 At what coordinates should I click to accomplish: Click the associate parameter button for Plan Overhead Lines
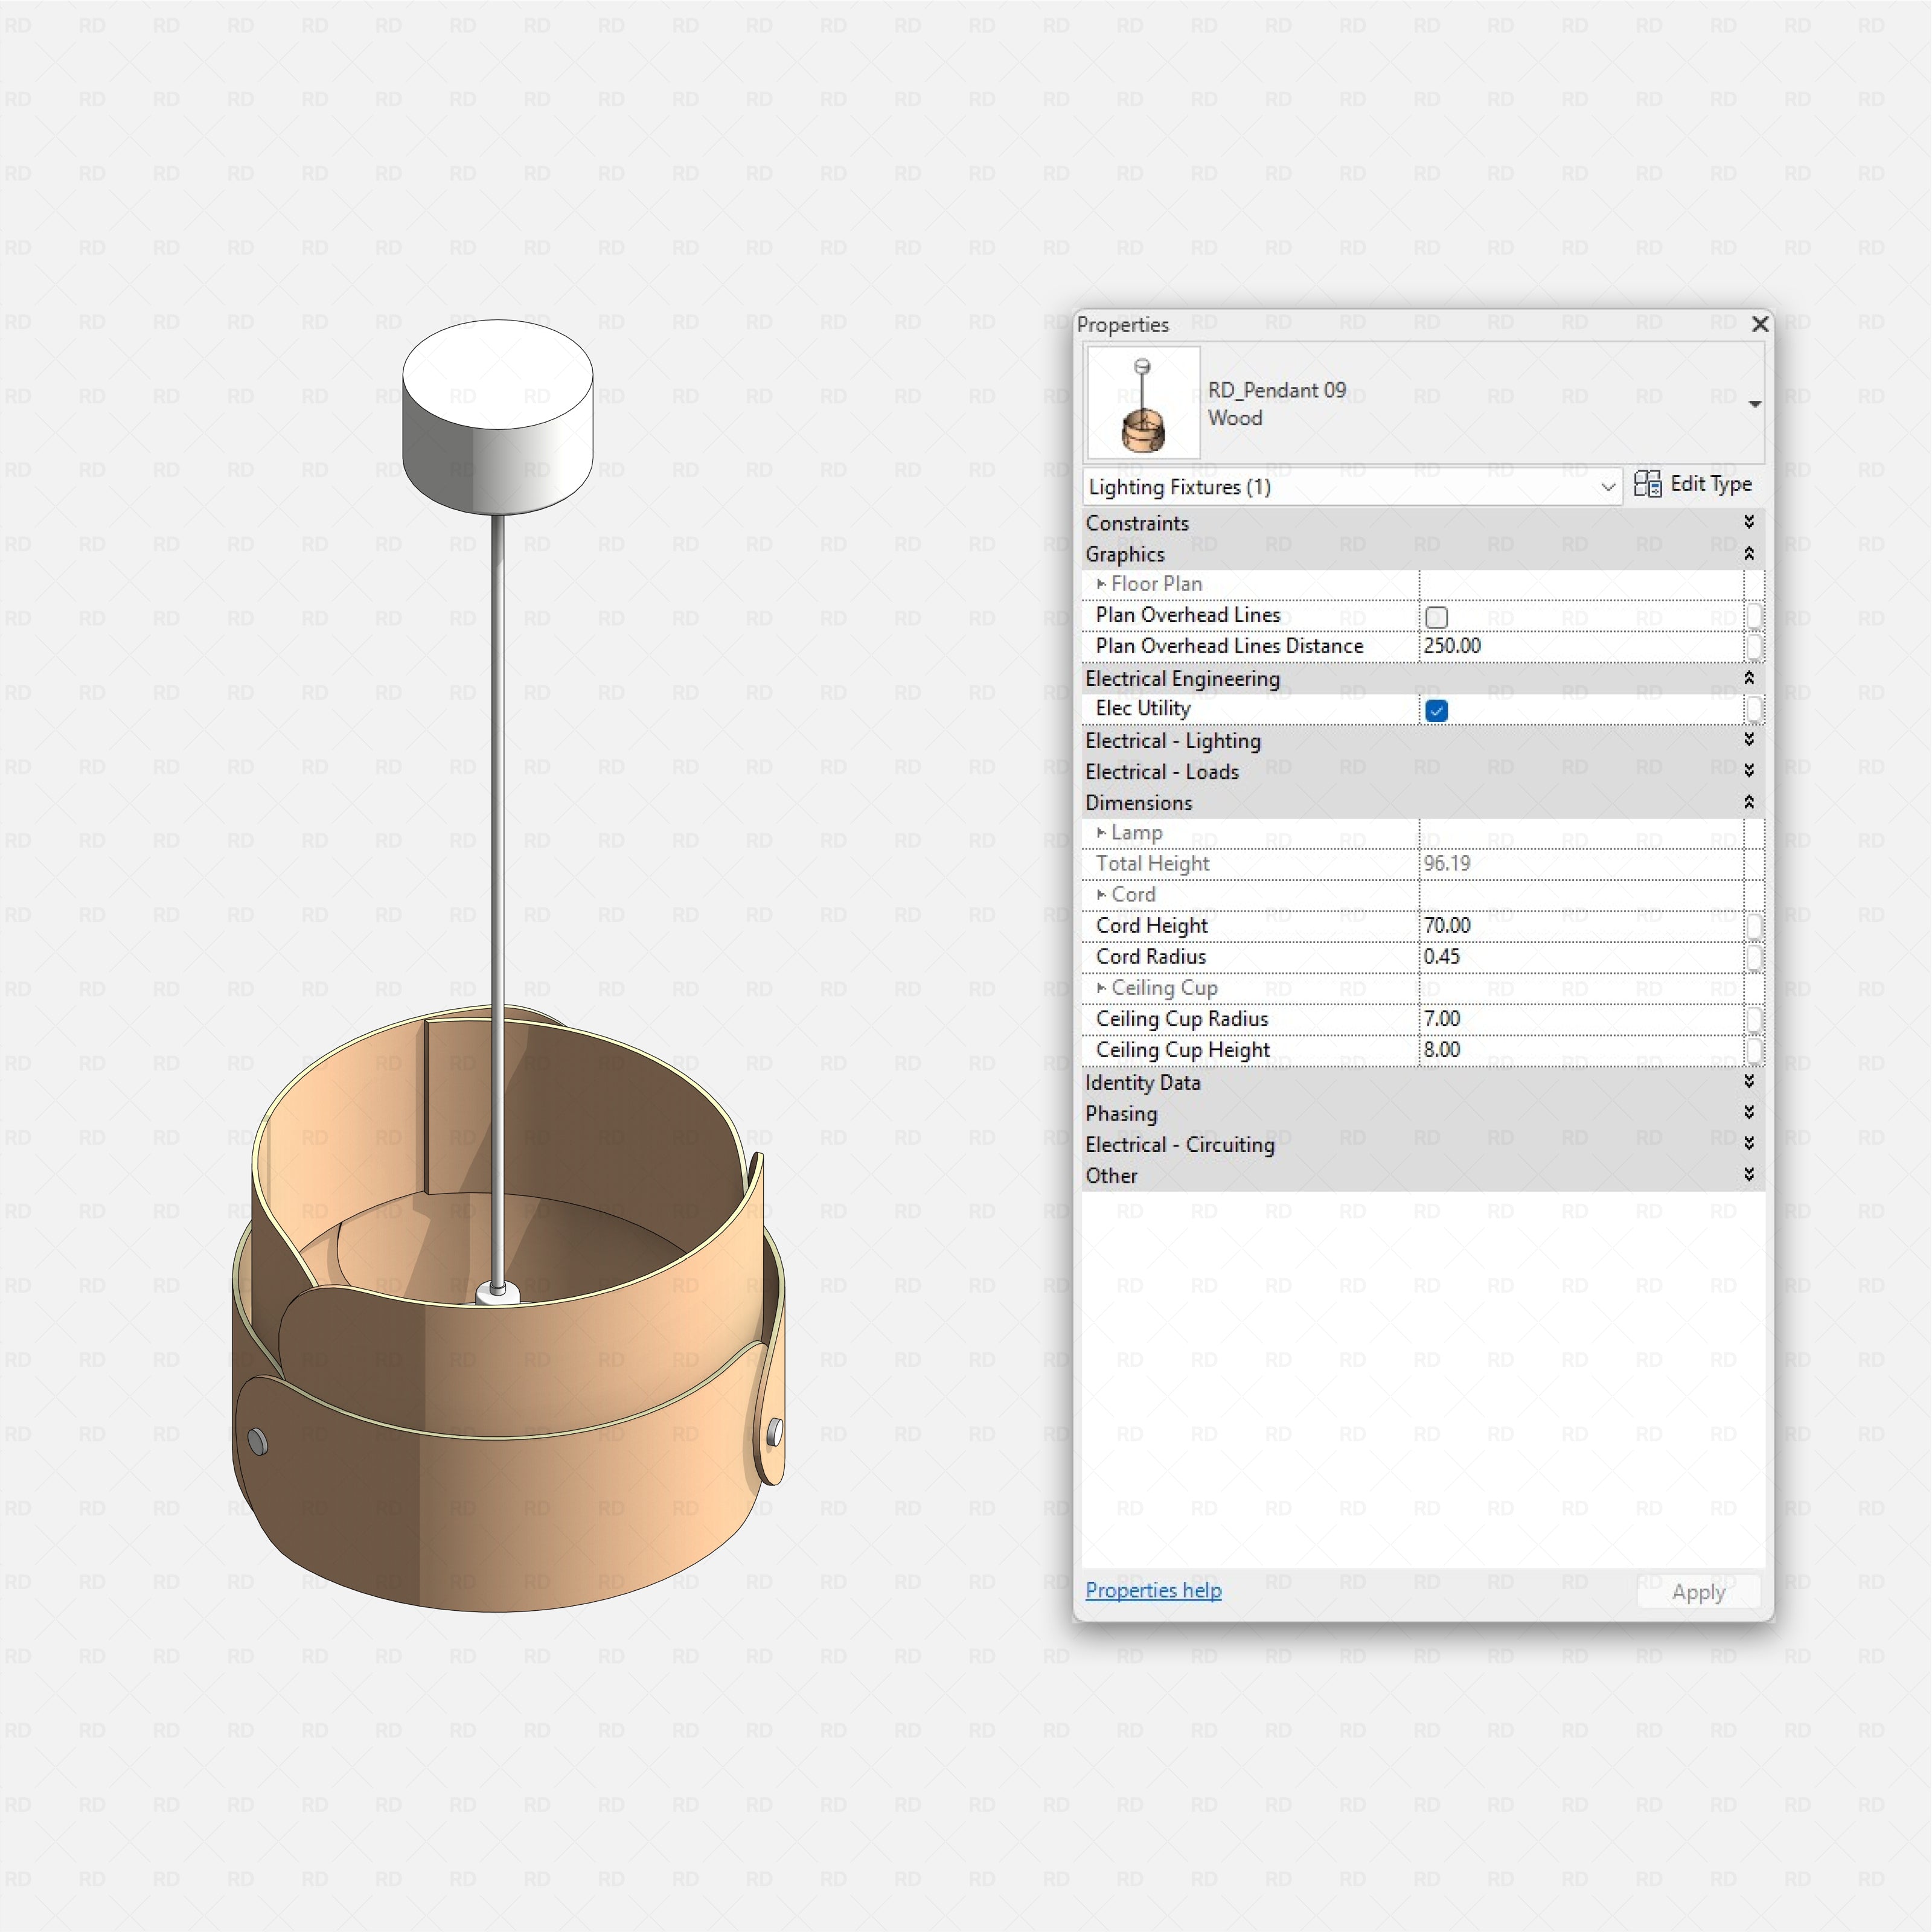[x=1754, y=616]
